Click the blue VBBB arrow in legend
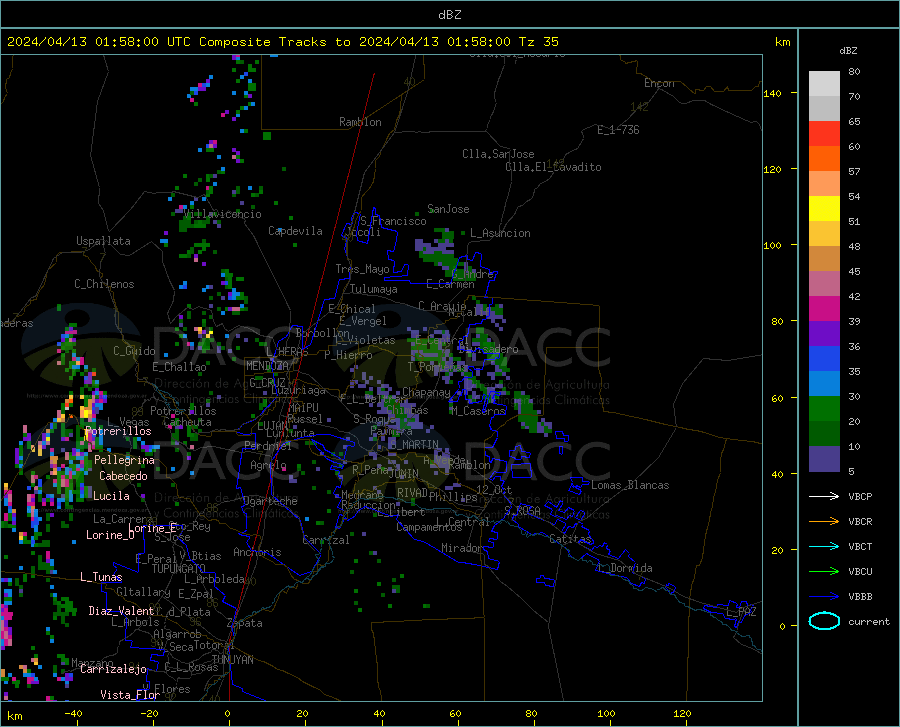The height and width of the screenshot is (727, 900). 824,597
